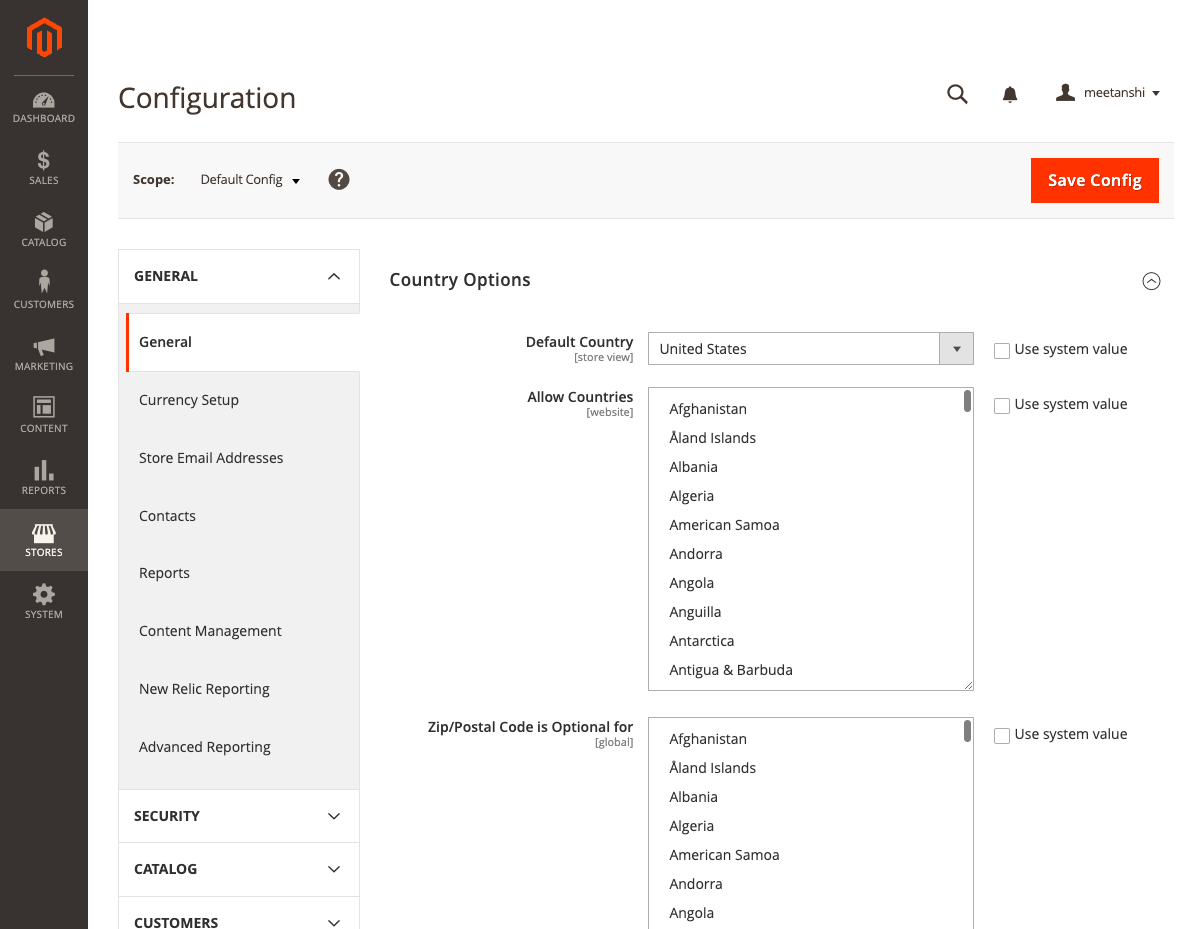Open the Marketing megaphone icon
The width and height of the screenshot is (1204, 929).
coord(44,346)
